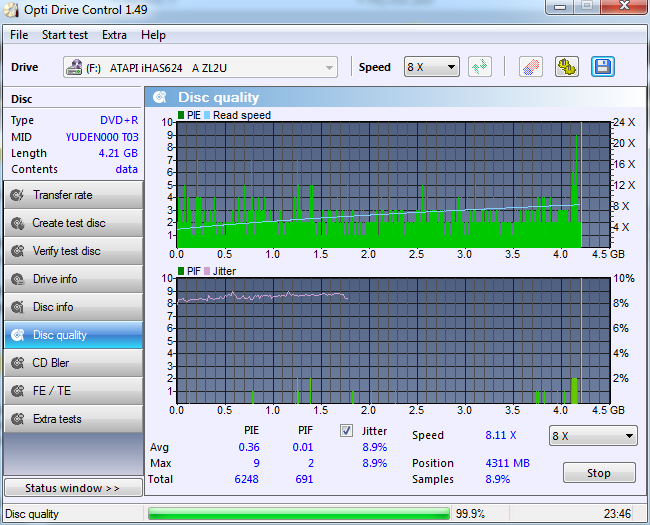
Task: Expand the Status window
Action: point(73,488)
